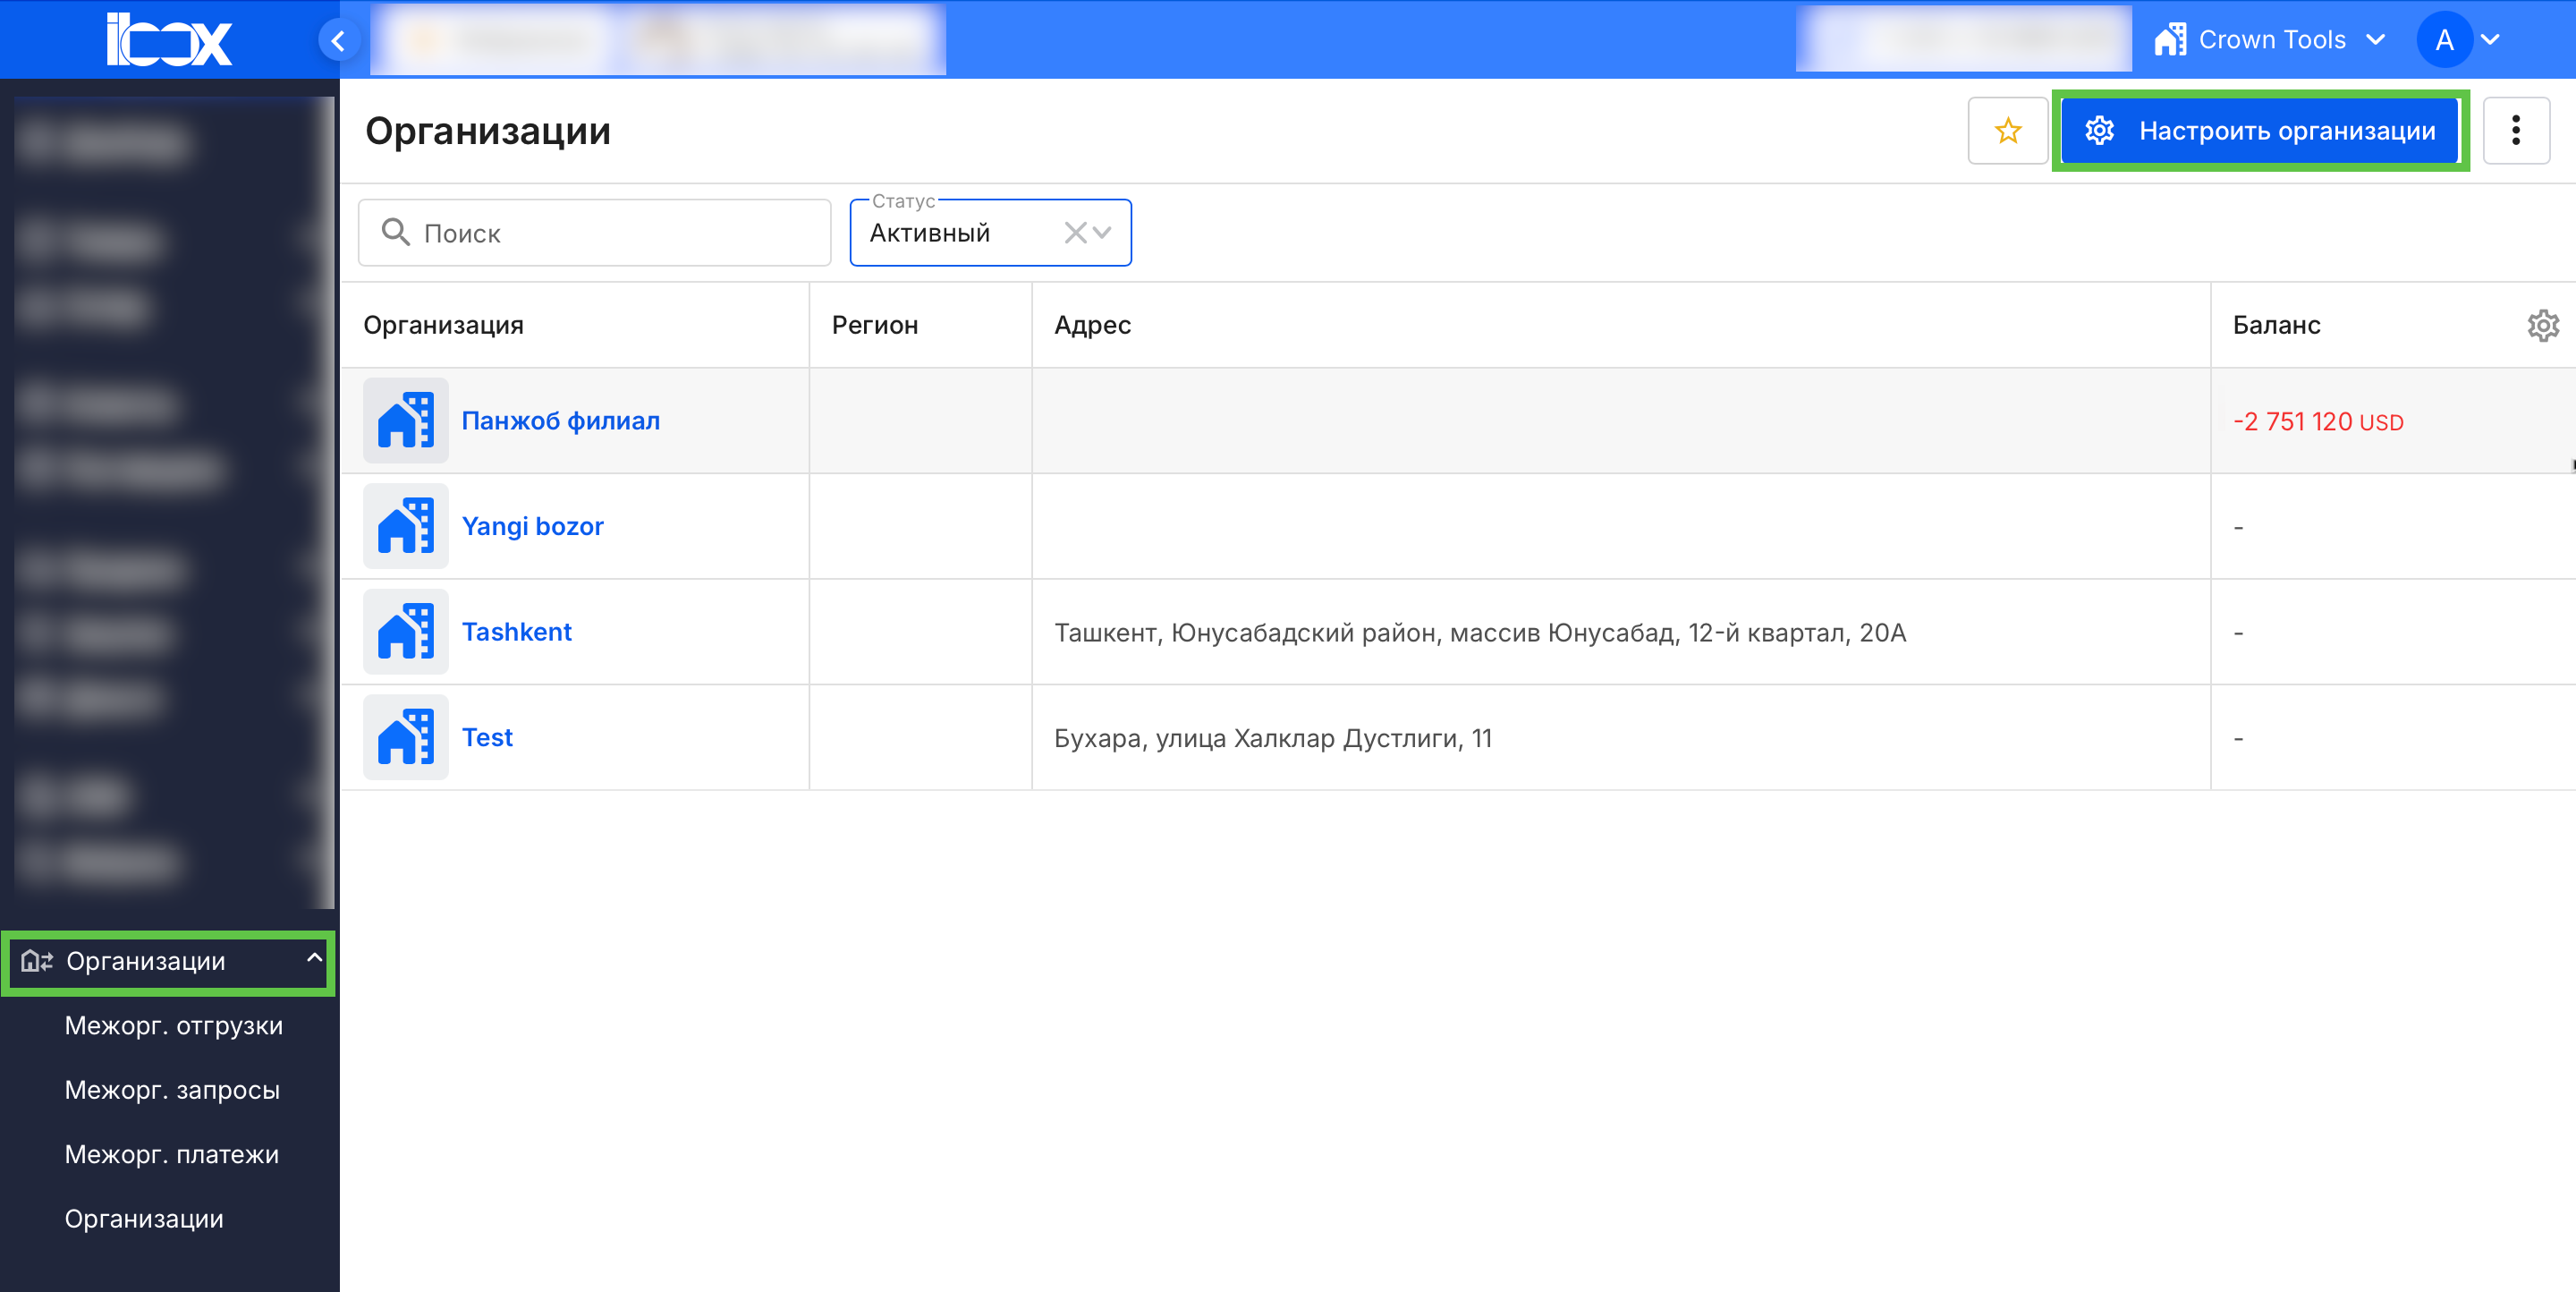The image size is (2576, 1292).
Task: Expand the Crown Tools organization switcher
Action: pyautogui.click(x=2271, y=40)
